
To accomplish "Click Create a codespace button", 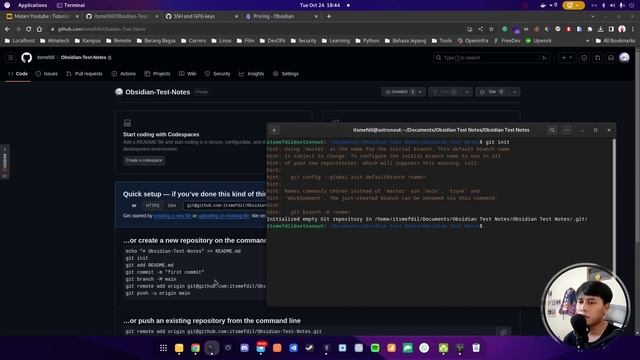I will click(144, 160).
